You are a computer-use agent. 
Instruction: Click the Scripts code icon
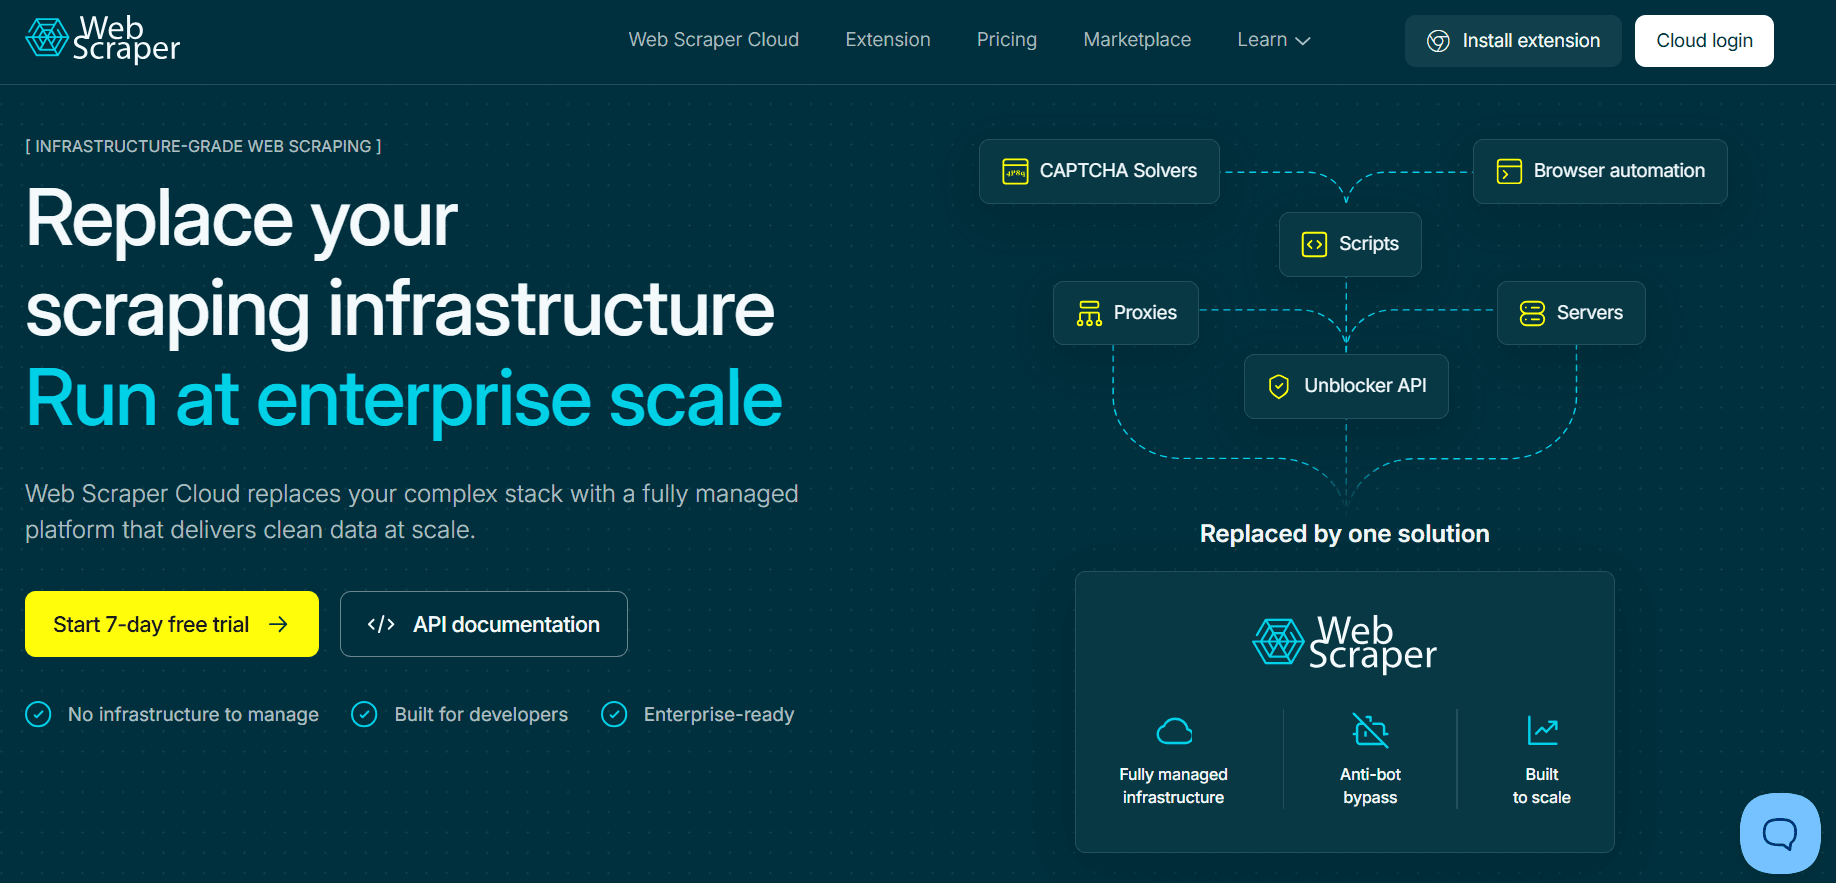[x=1314, y=244]
